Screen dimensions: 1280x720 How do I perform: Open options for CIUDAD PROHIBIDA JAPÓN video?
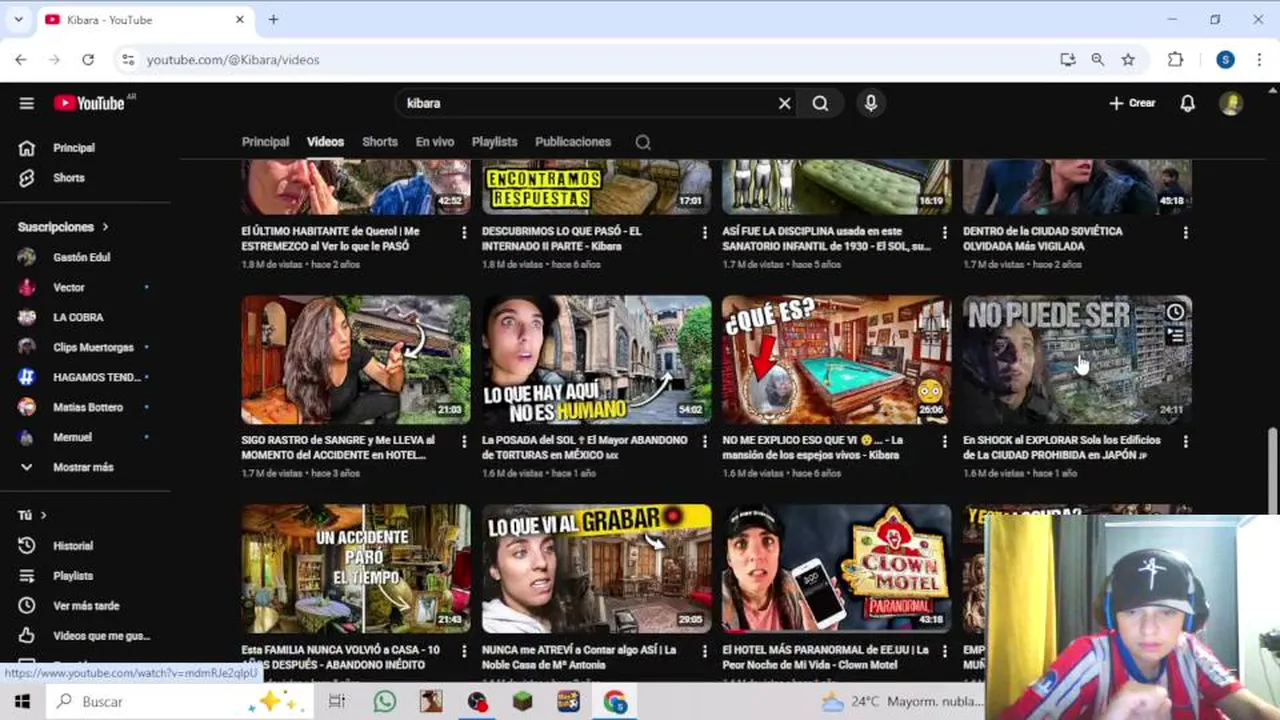click(1185, 441)
